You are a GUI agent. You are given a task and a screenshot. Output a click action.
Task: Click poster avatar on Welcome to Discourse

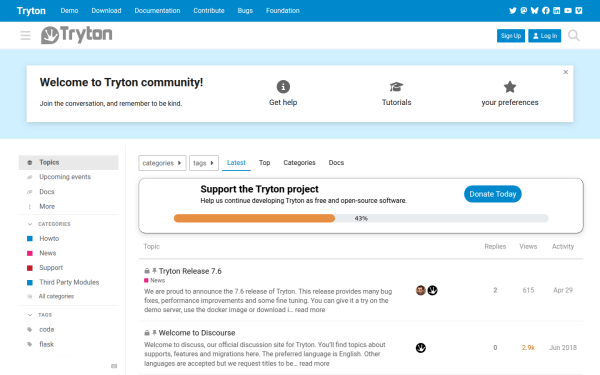pyautogui.click(x=421, y=348)
